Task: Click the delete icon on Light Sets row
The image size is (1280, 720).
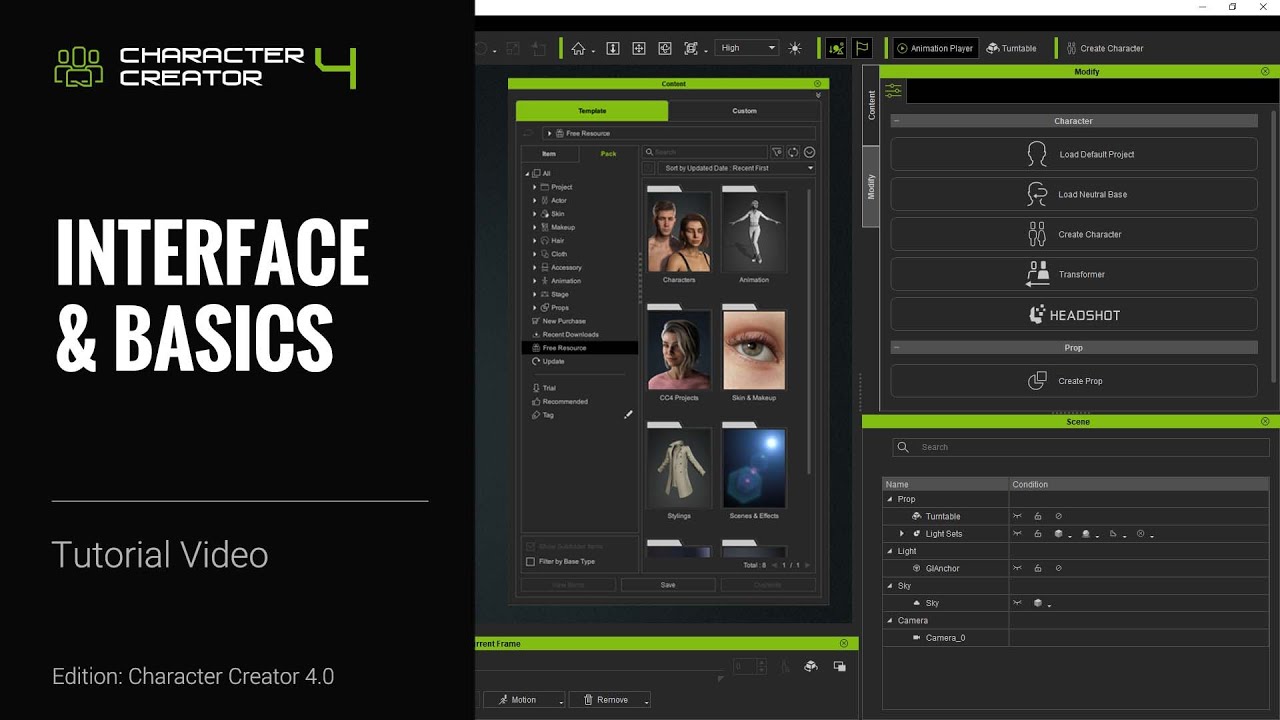Action: coord(1141,534)
